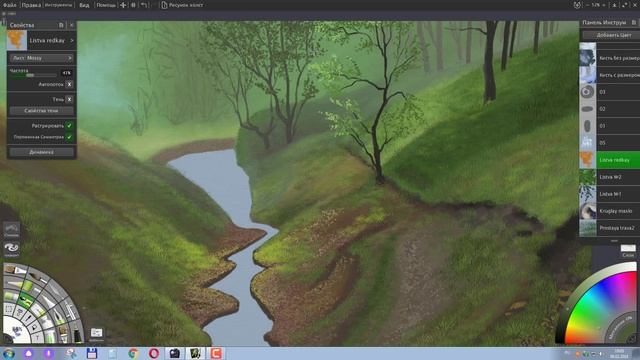Select the Prostaya trava2 preset

(610, 228)
